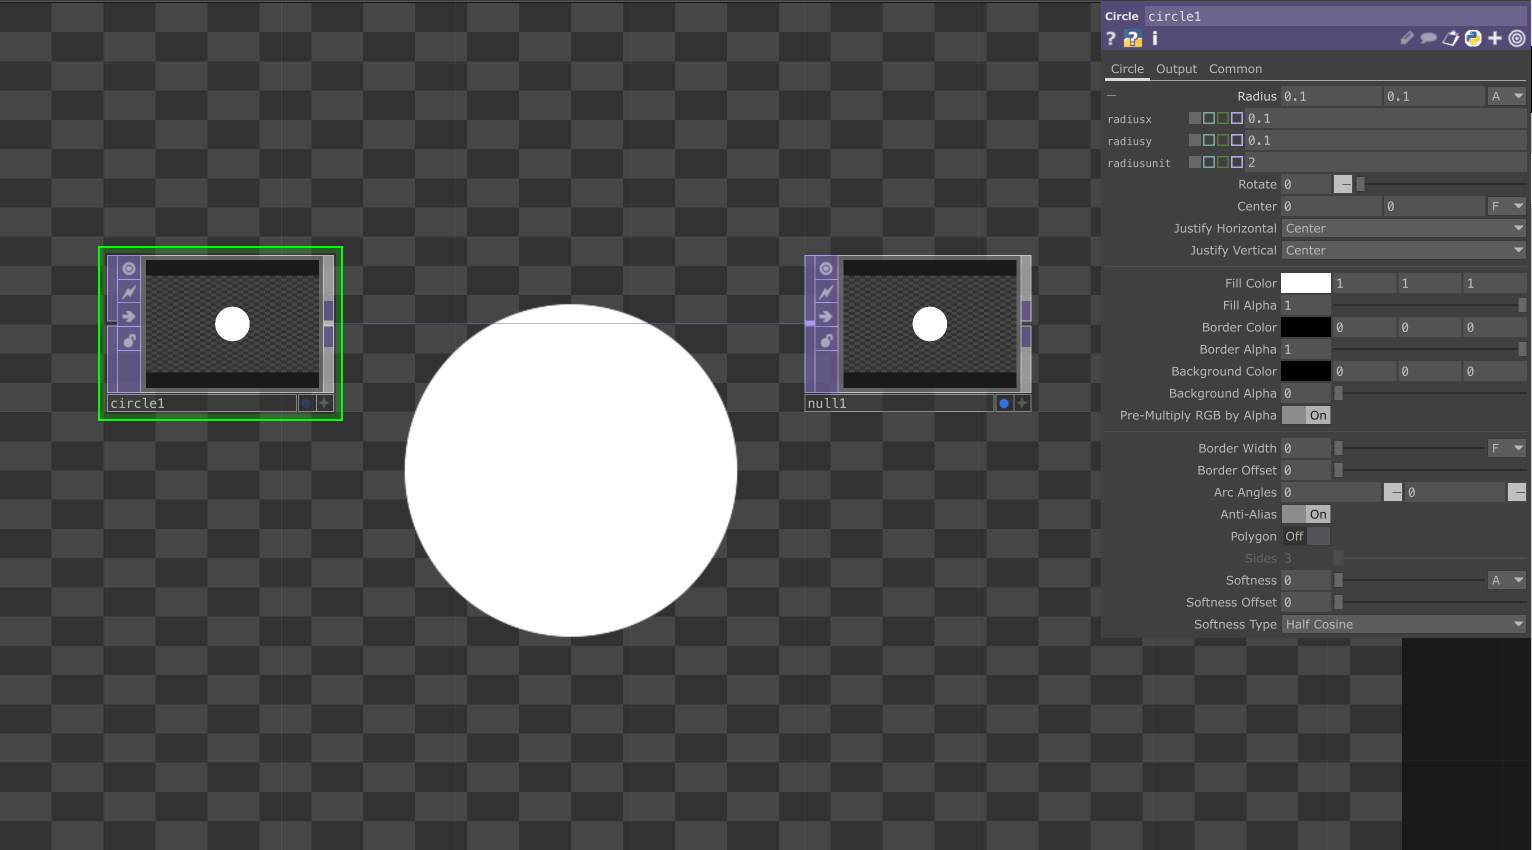The width and height of the screenshot is (1532, 850).
Task: Open Softness unit dropdown showing A
Action: 1507,580
